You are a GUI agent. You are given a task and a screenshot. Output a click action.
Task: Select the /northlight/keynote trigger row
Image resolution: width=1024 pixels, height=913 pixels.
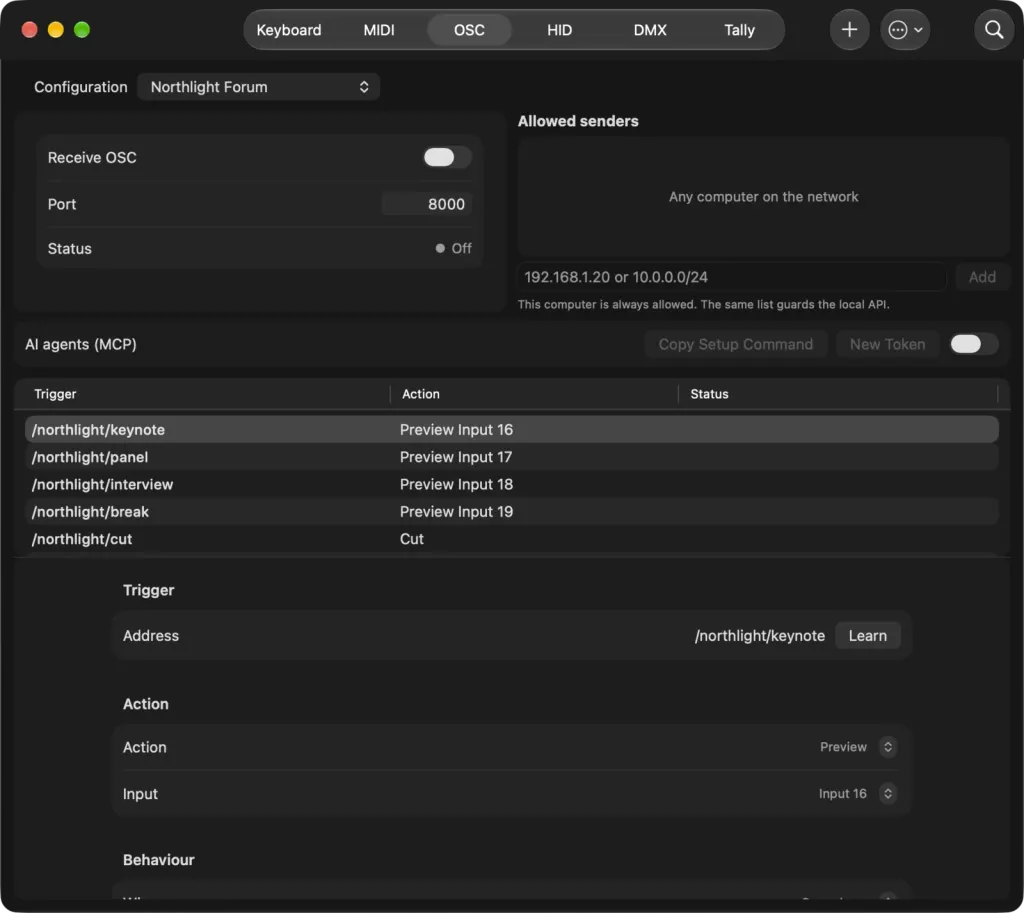click(x=512, y=430)
